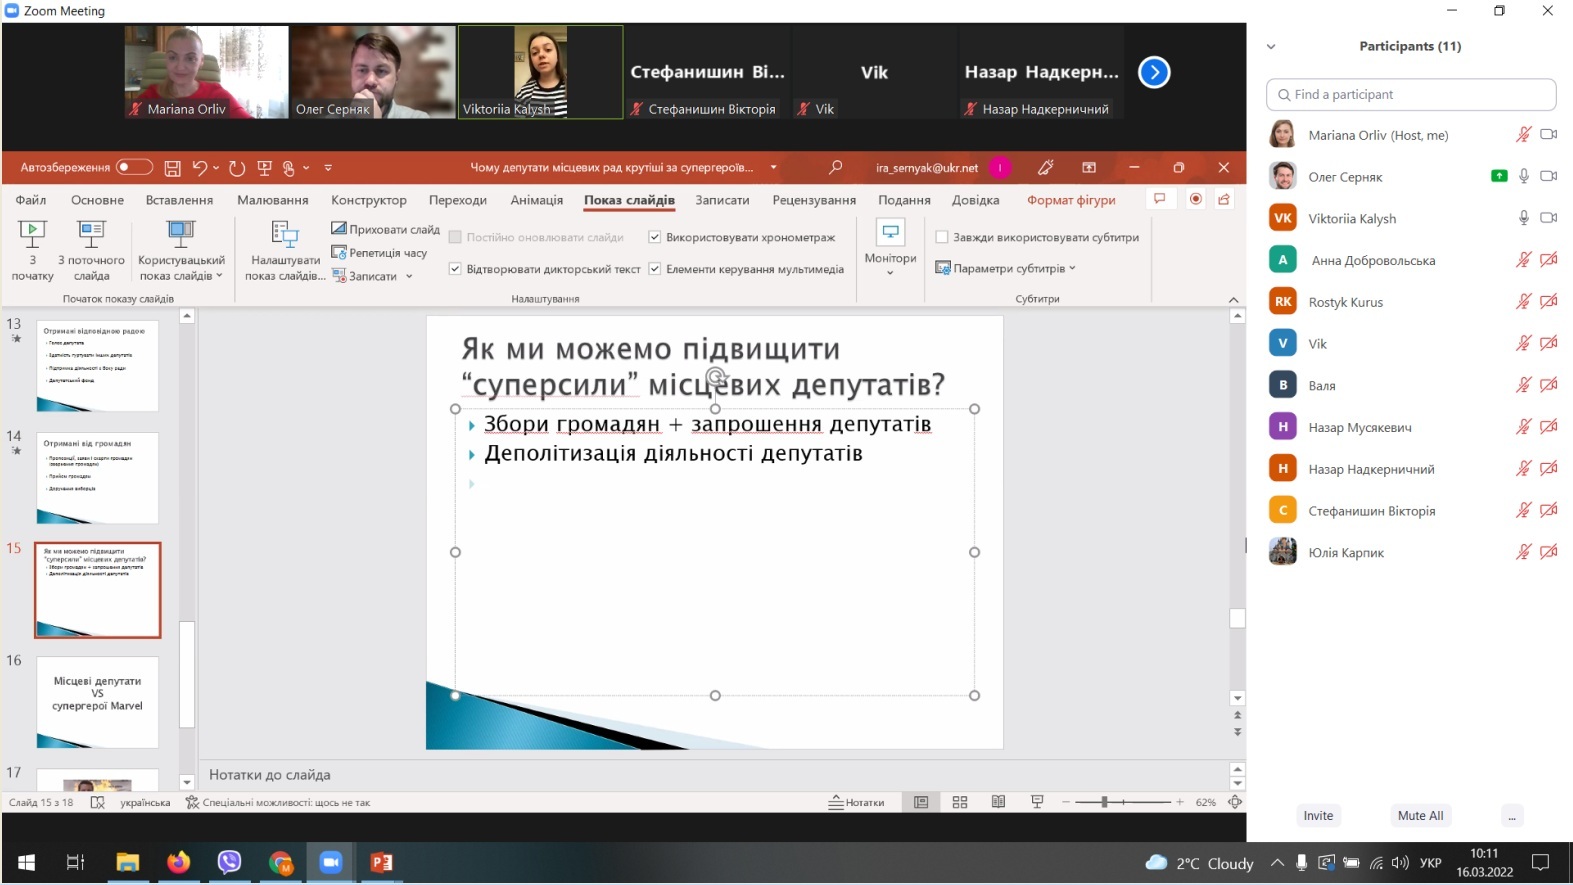Open the search magnifier in PowerPoint
Screen dimensions: 1573x885
point(835,167)
